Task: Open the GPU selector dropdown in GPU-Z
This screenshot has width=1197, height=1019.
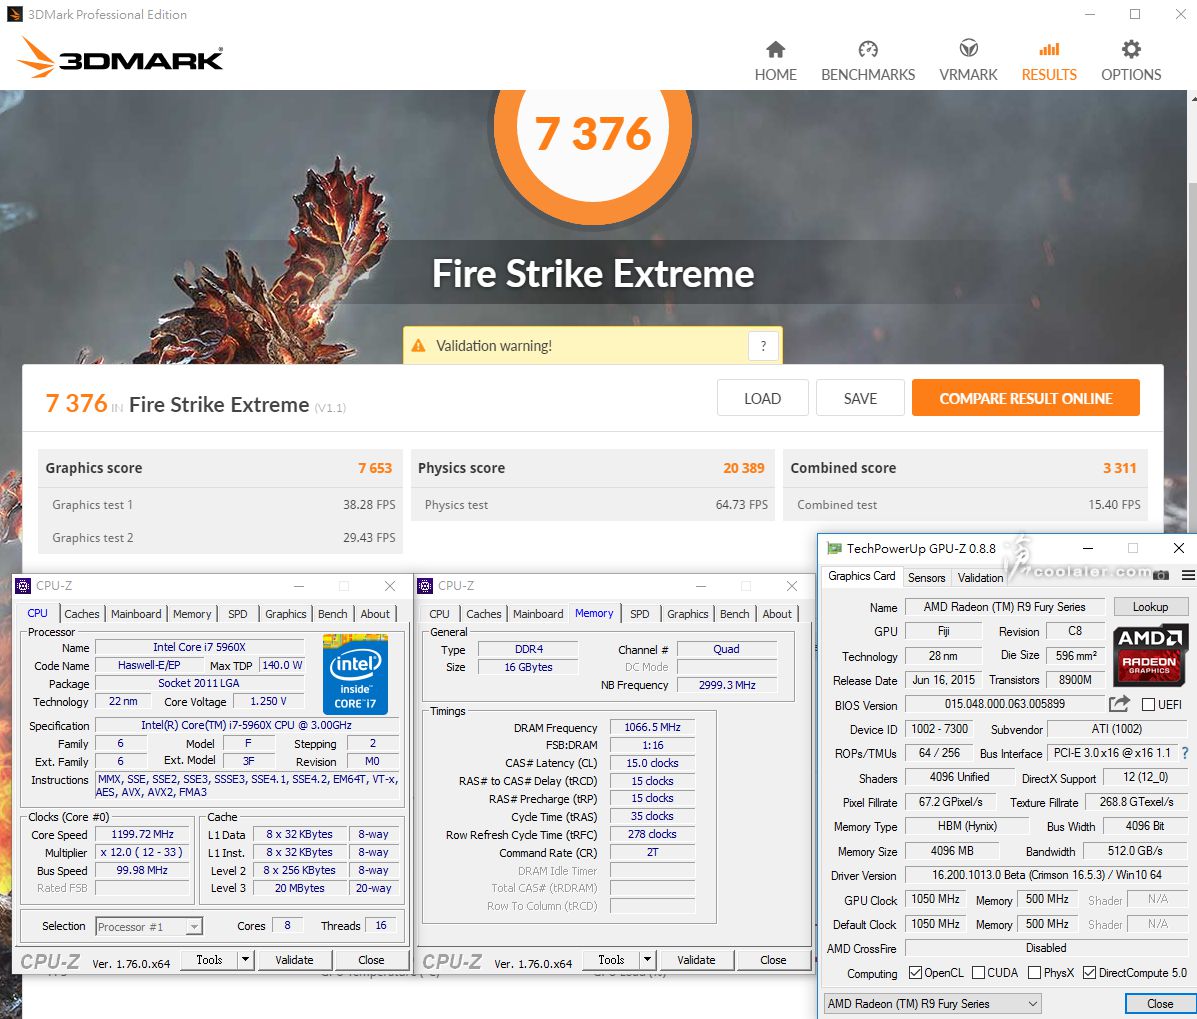Action: 933,1004
